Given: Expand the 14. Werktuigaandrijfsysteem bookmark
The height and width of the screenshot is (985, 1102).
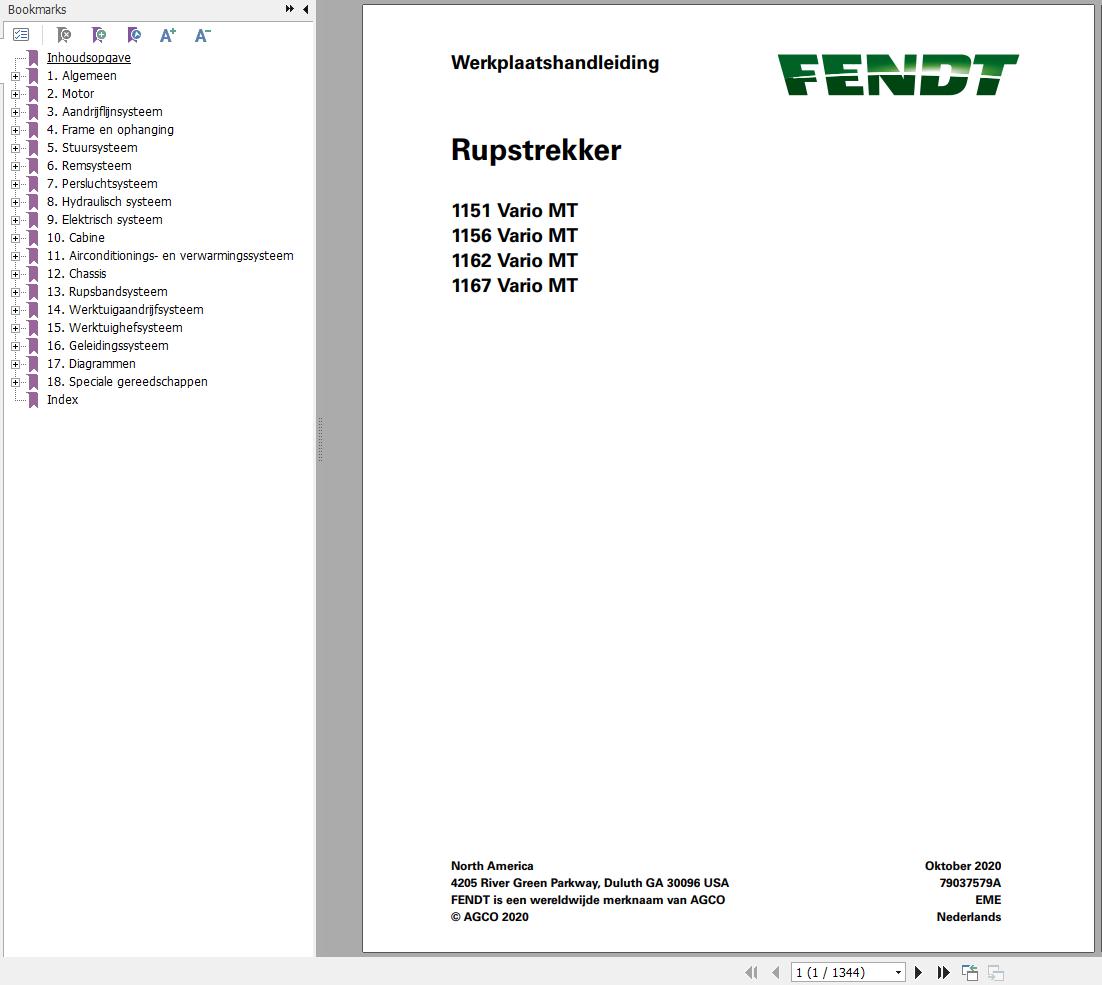Looking at the screenshot, I should pyautogui.click(x=15, y=310).
